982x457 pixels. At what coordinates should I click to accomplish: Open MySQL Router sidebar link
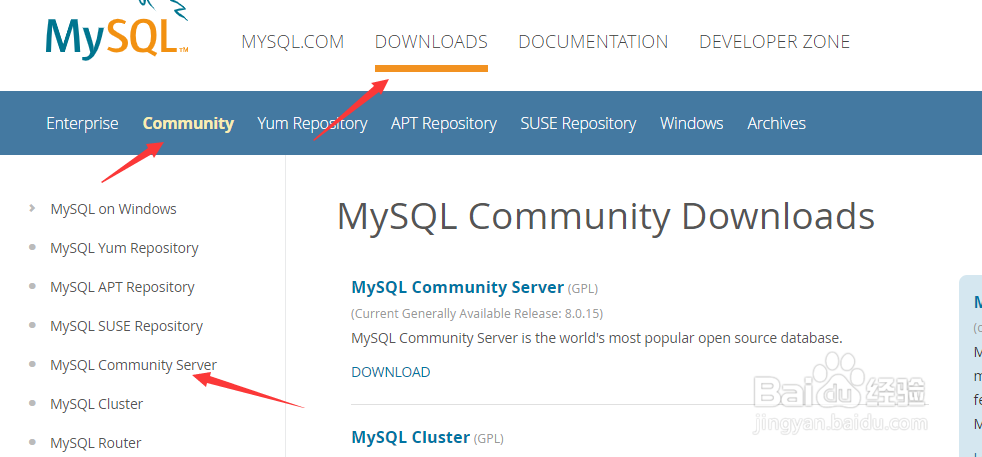pos(96,443)
